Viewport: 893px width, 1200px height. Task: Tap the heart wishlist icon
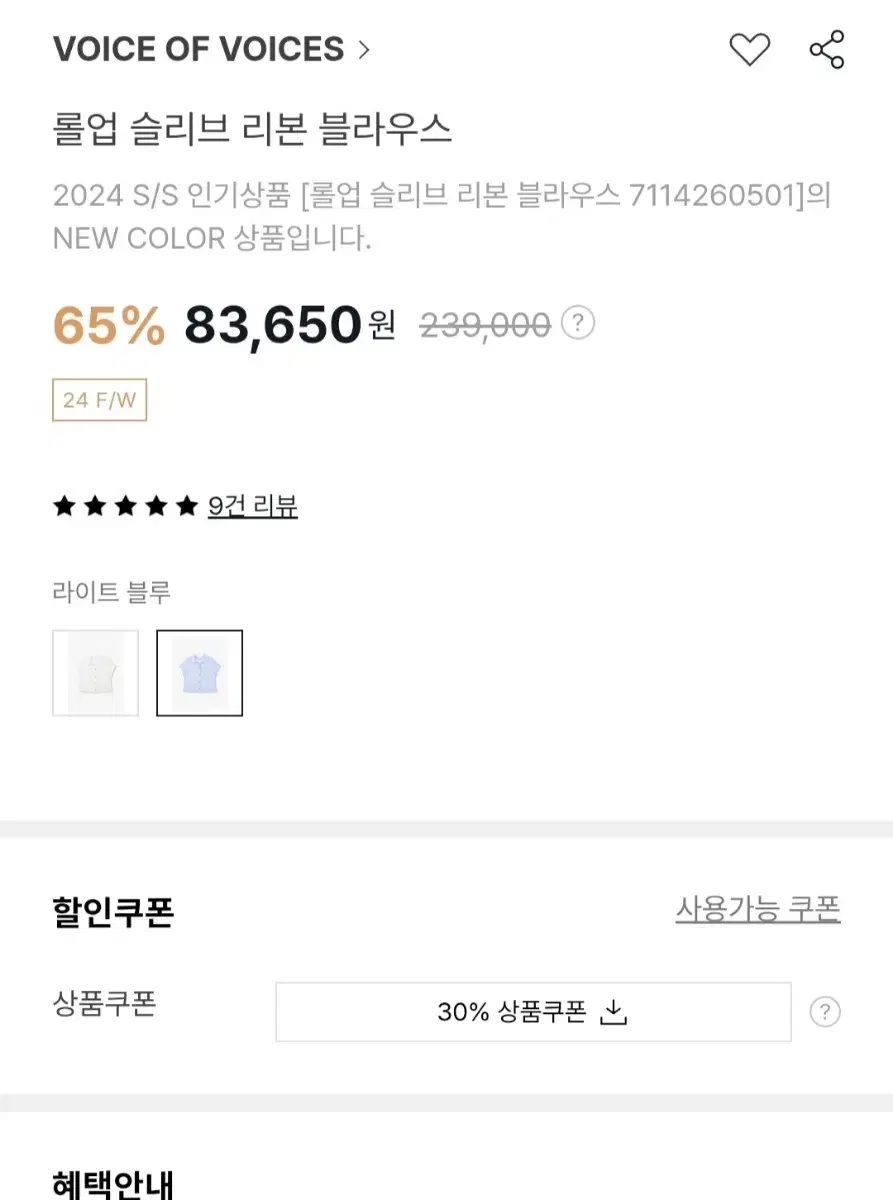[x=749, y=49]
